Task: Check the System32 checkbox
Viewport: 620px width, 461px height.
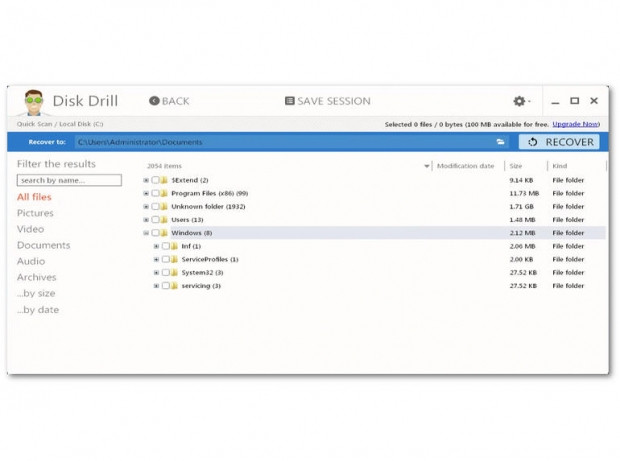Action: click(166, 273)
